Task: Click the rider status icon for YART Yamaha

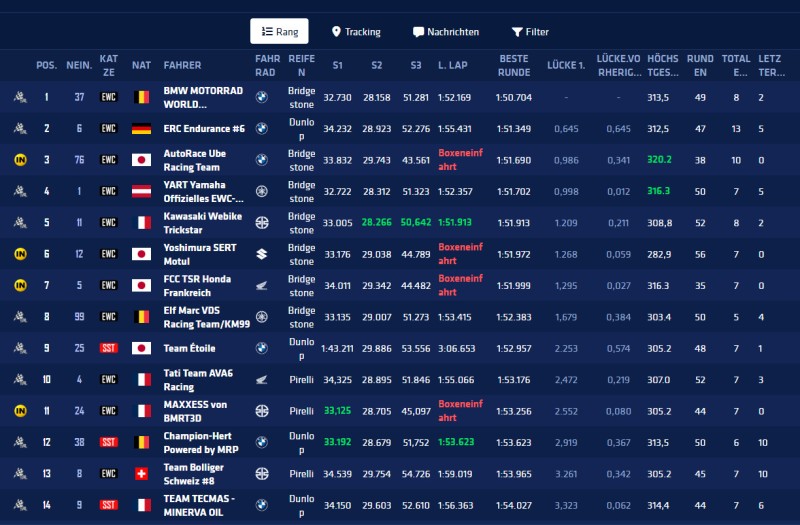Action: 20,191
